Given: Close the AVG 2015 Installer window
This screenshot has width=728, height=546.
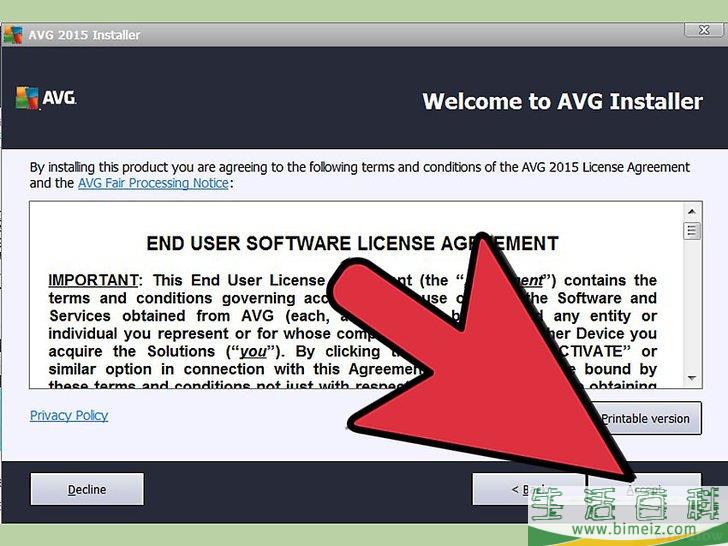Looking at the screenshot, I should click(x=704, y=30).
